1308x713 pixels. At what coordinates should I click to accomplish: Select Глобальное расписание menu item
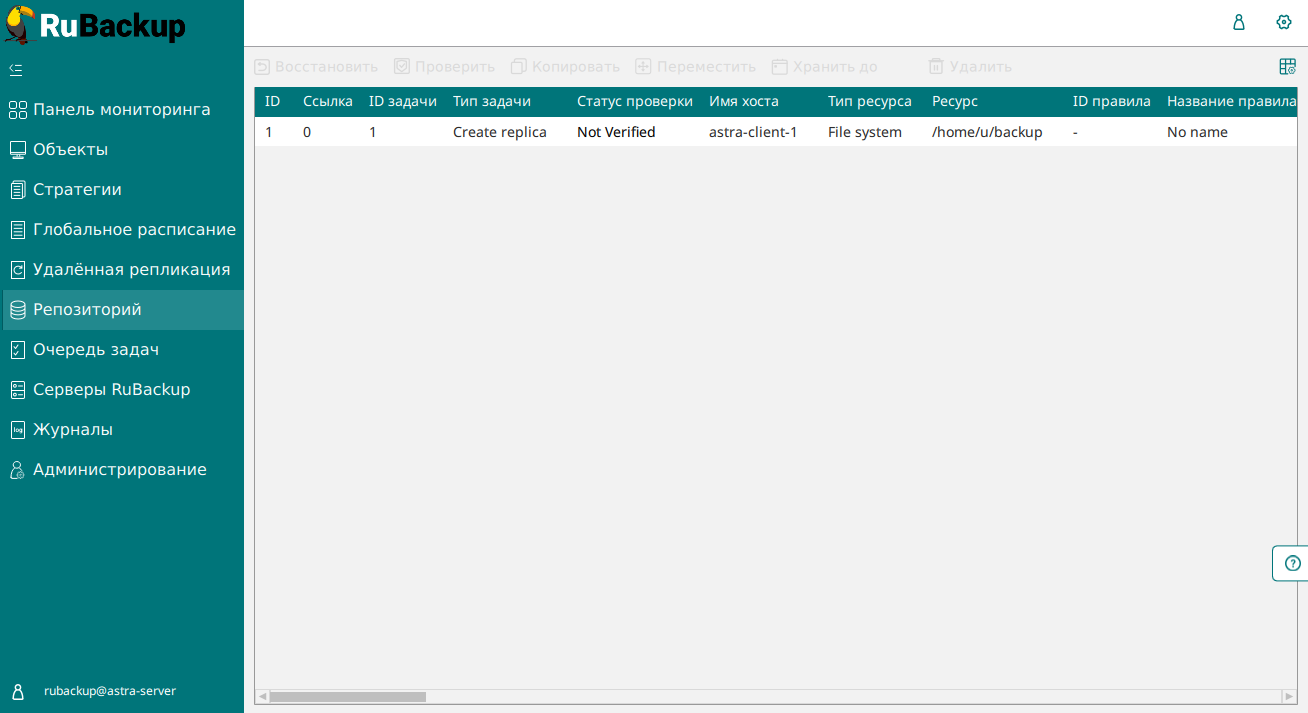(134, 230)
